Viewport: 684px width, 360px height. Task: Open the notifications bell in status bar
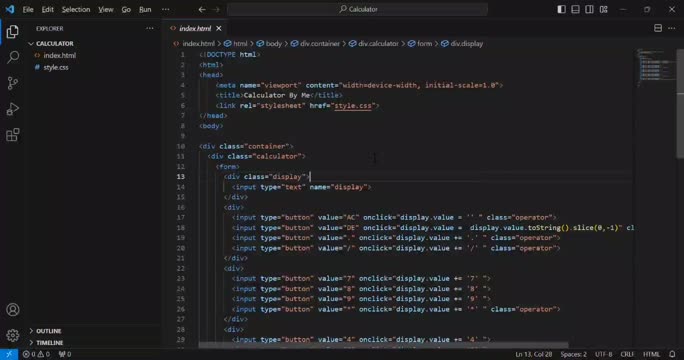click(672, 354)
